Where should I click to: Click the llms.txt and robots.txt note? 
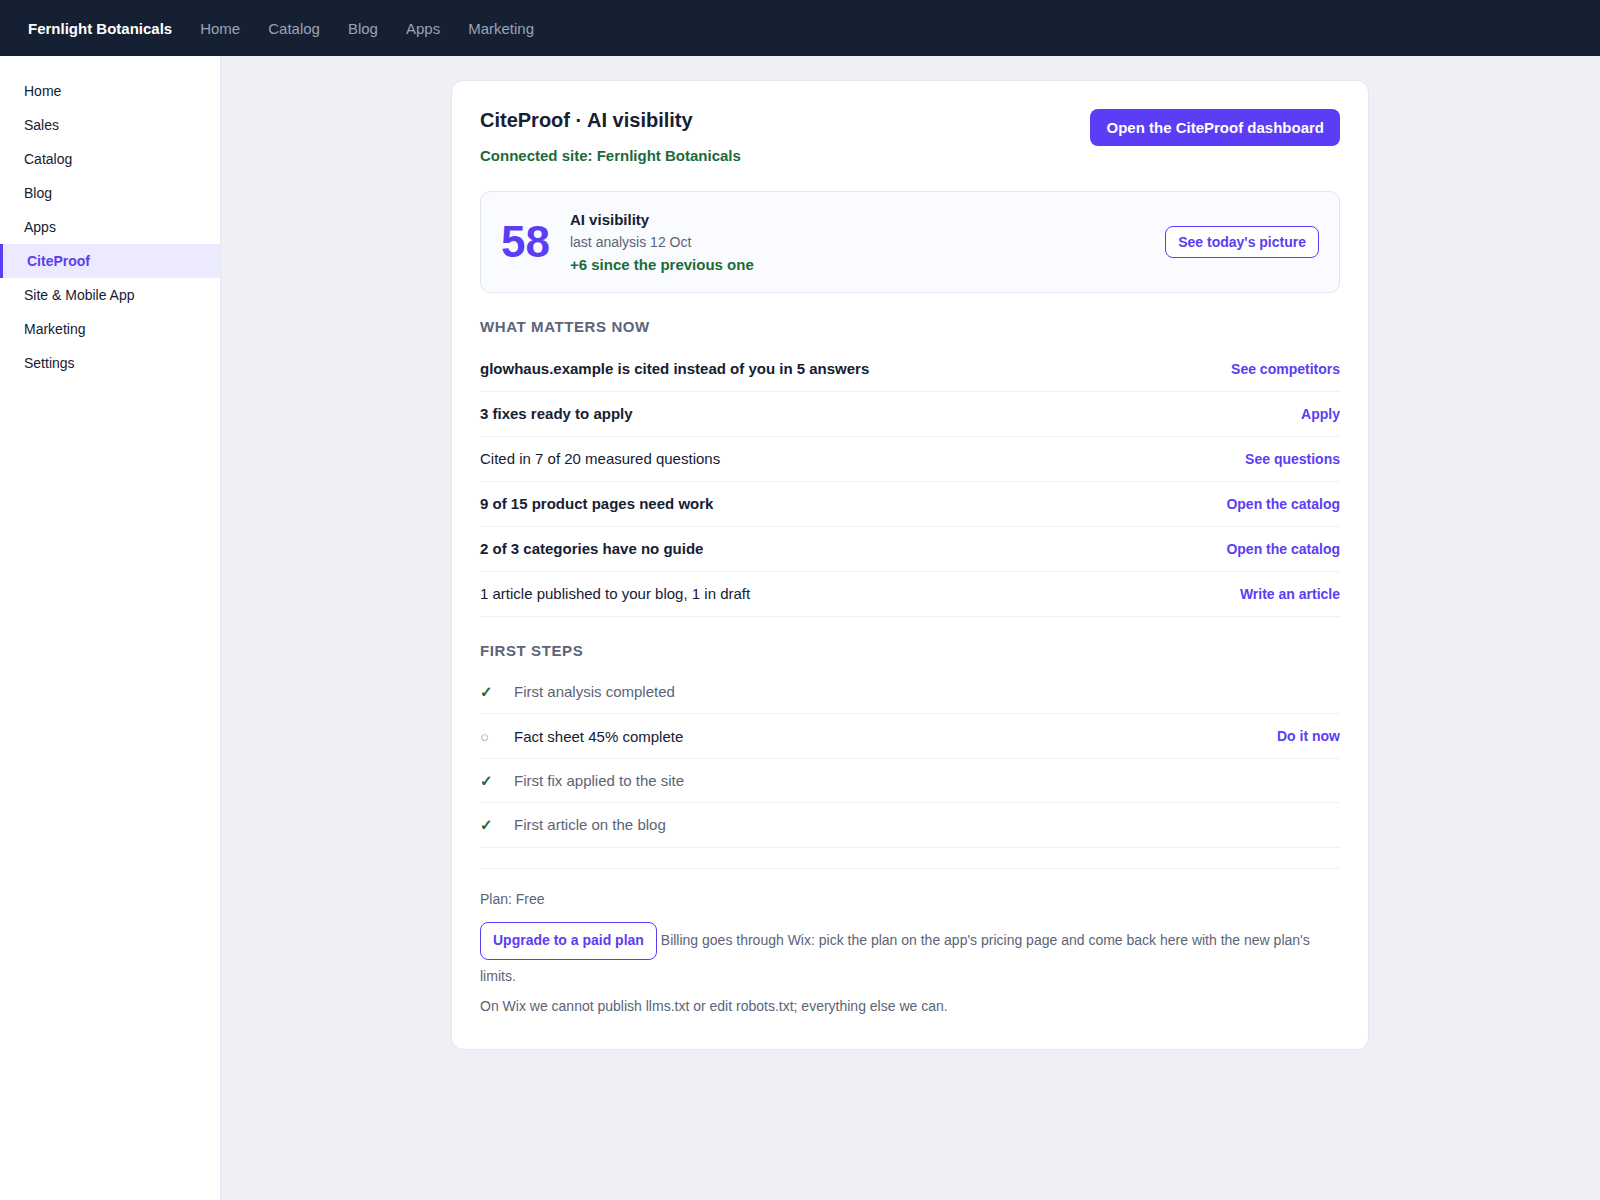click(x=713, y=1006)
